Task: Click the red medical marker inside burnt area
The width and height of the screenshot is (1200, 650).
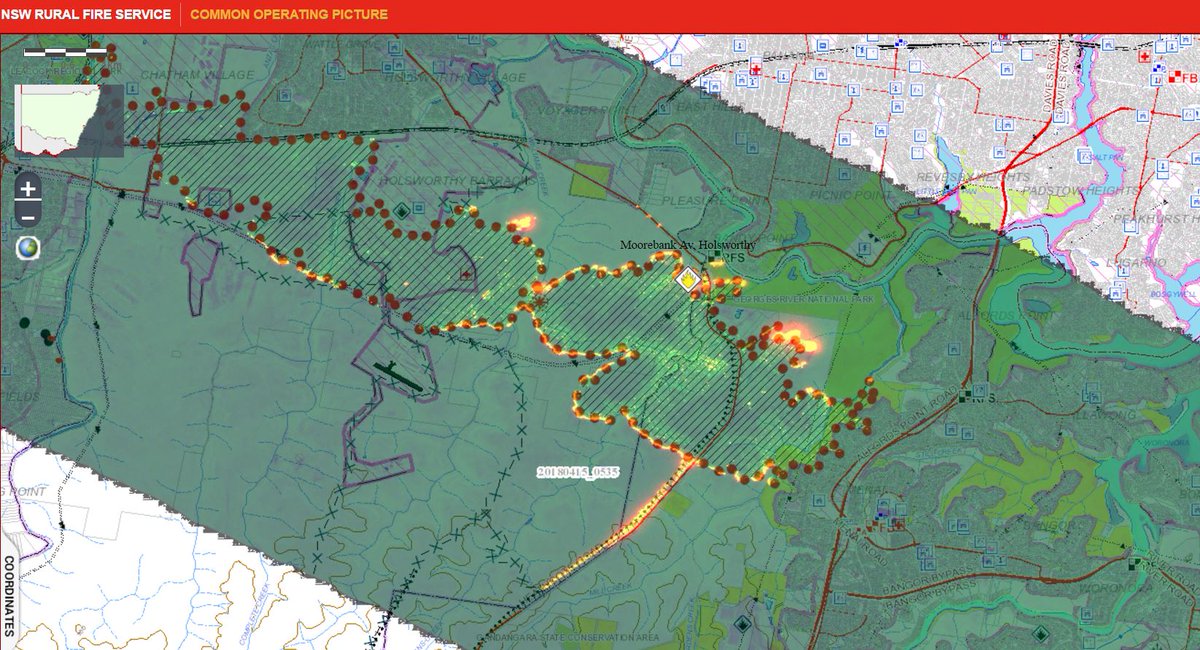Action: click(467, 273)
